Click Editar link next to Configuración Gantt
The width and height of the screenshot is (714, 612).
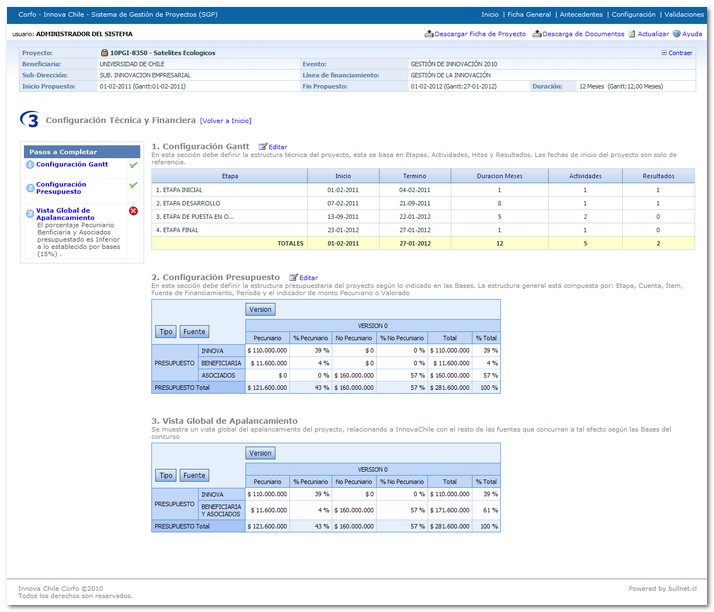tap(278, 147)
